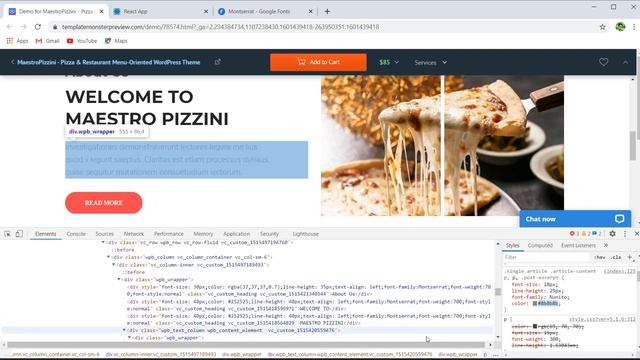This screenshot has width=640, height=360.
Task: Open the Chrome profile avatar
Action: [x=620, y=27]
